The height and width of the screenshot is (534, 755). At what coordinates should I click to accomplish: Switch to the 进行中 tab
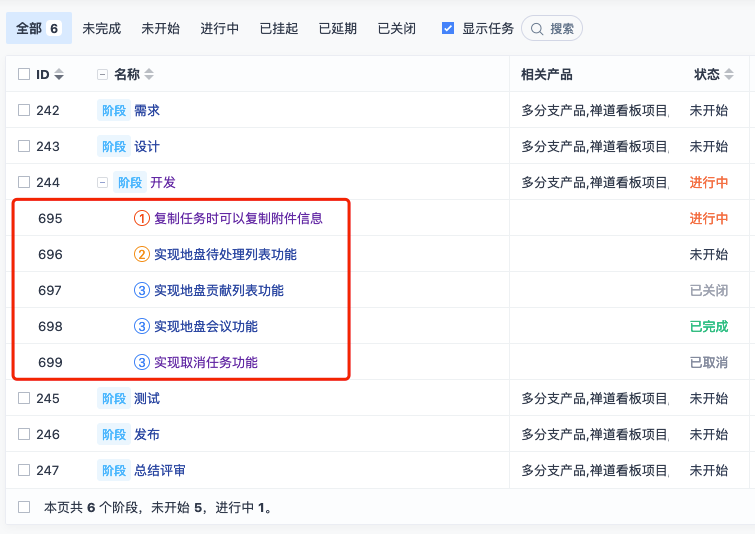(220, 28)
